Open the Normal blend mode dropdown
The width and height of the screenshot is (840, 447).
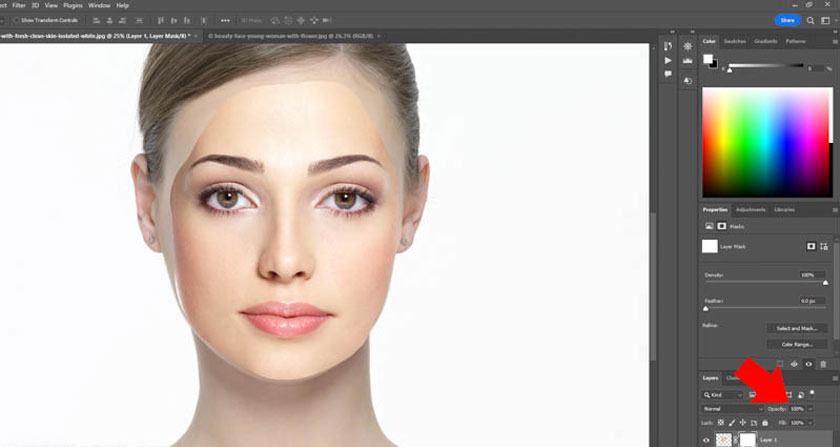tap(732, 409)
